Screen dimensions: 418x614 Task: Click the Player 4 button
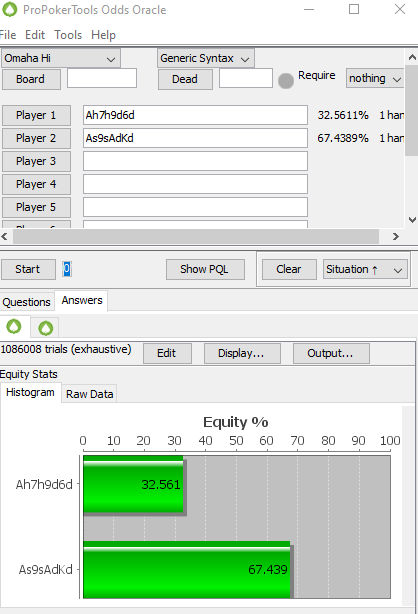[x=36, y=184]
